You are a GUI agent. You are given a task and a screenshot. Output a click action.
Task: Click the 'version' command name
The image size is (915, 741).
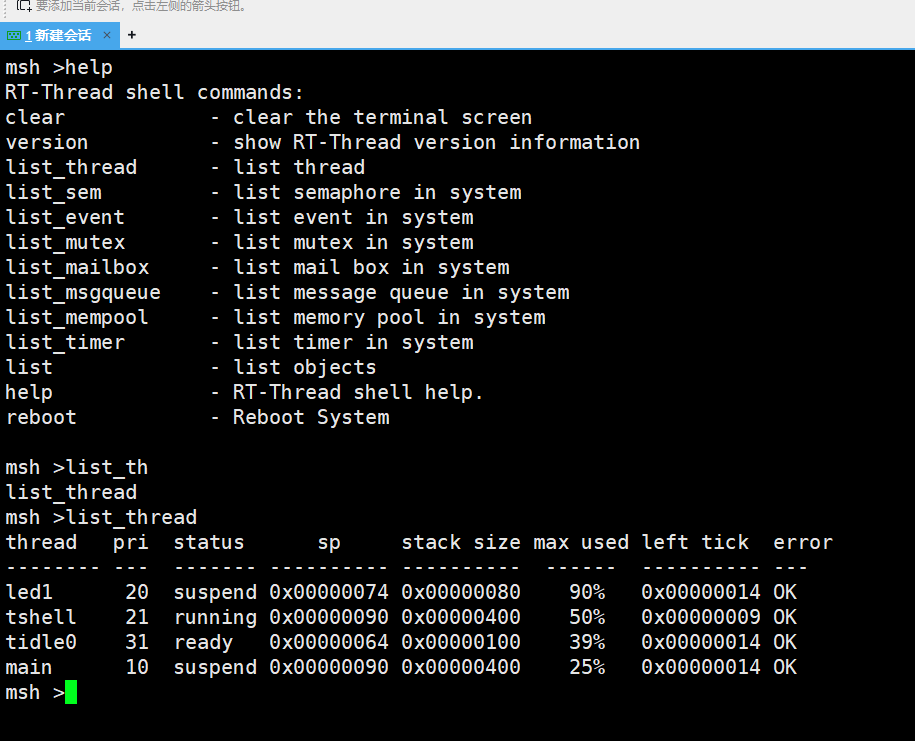[x=47, y=142]
